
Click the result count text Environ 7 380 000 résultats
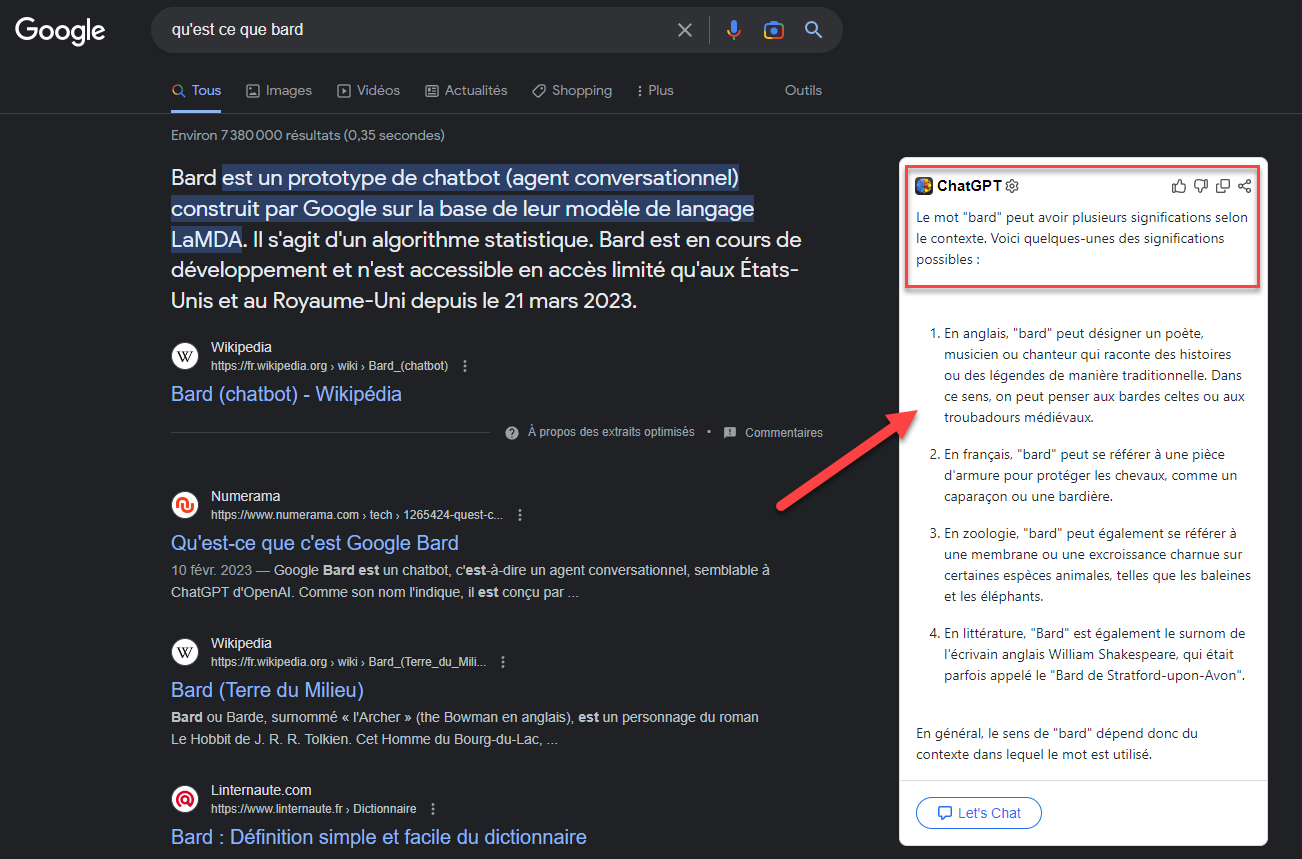point(308,135)
